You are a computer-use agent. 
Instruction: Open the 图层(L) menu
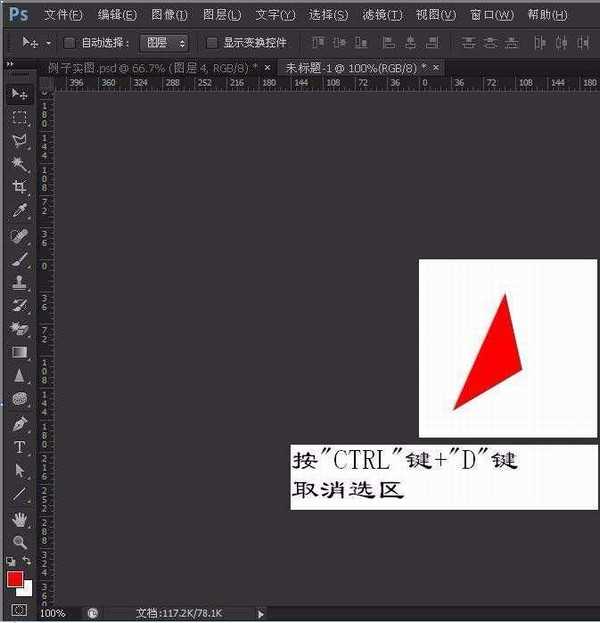(222, 15)
